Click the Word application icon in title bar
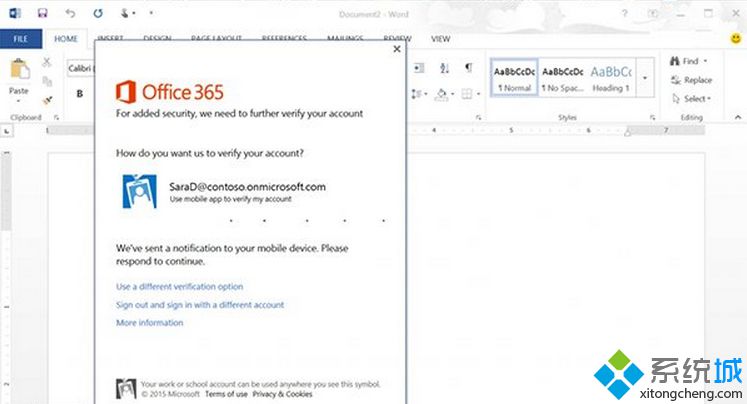Viewport: 747px width, 404px height. [15, 13]
